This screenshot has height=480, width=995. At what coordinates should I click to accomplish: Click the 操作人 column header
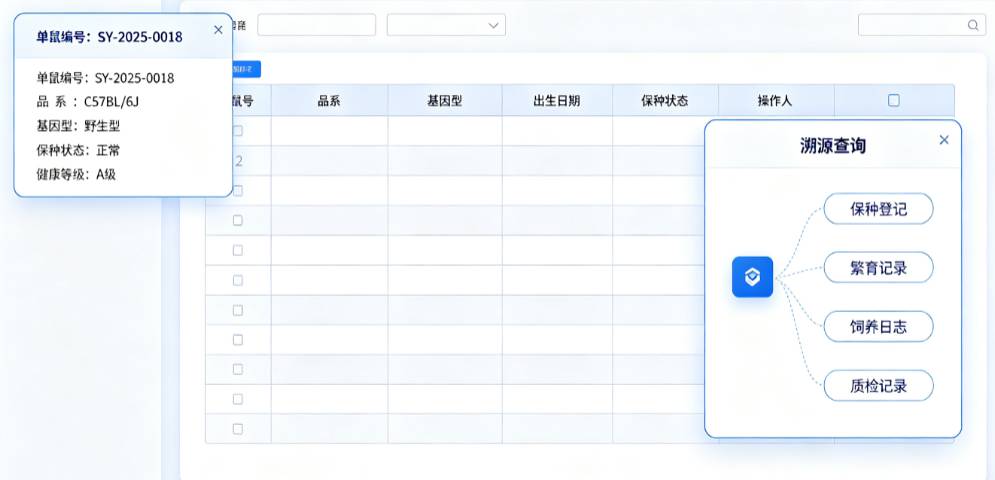coord(775,100)
